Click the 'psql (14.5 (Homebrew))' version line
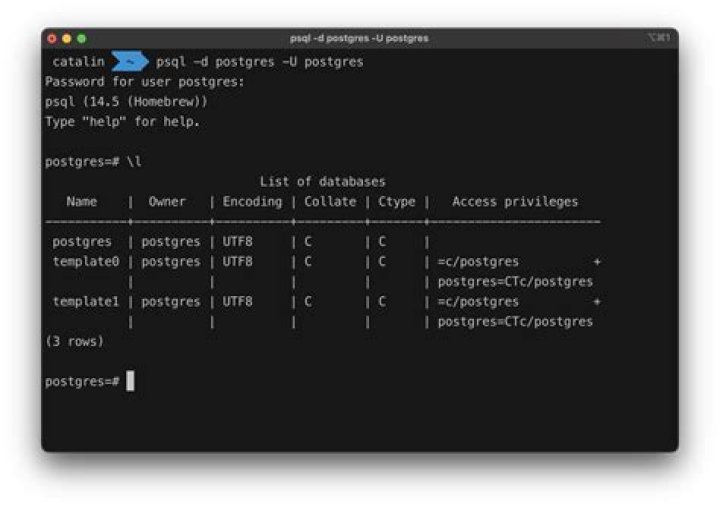 pyautogui.click(x=126, y=102)
